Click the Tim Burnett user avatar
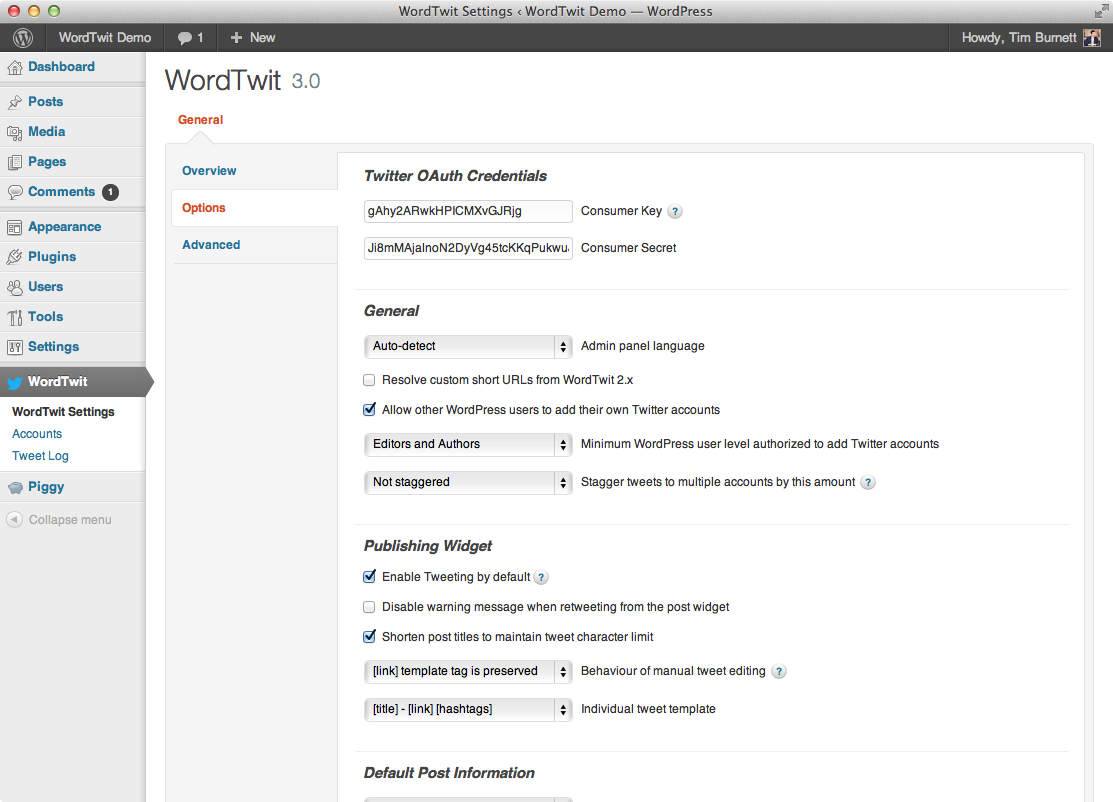The height and width of the screenshot is (802, 1113). (1092, 38)
